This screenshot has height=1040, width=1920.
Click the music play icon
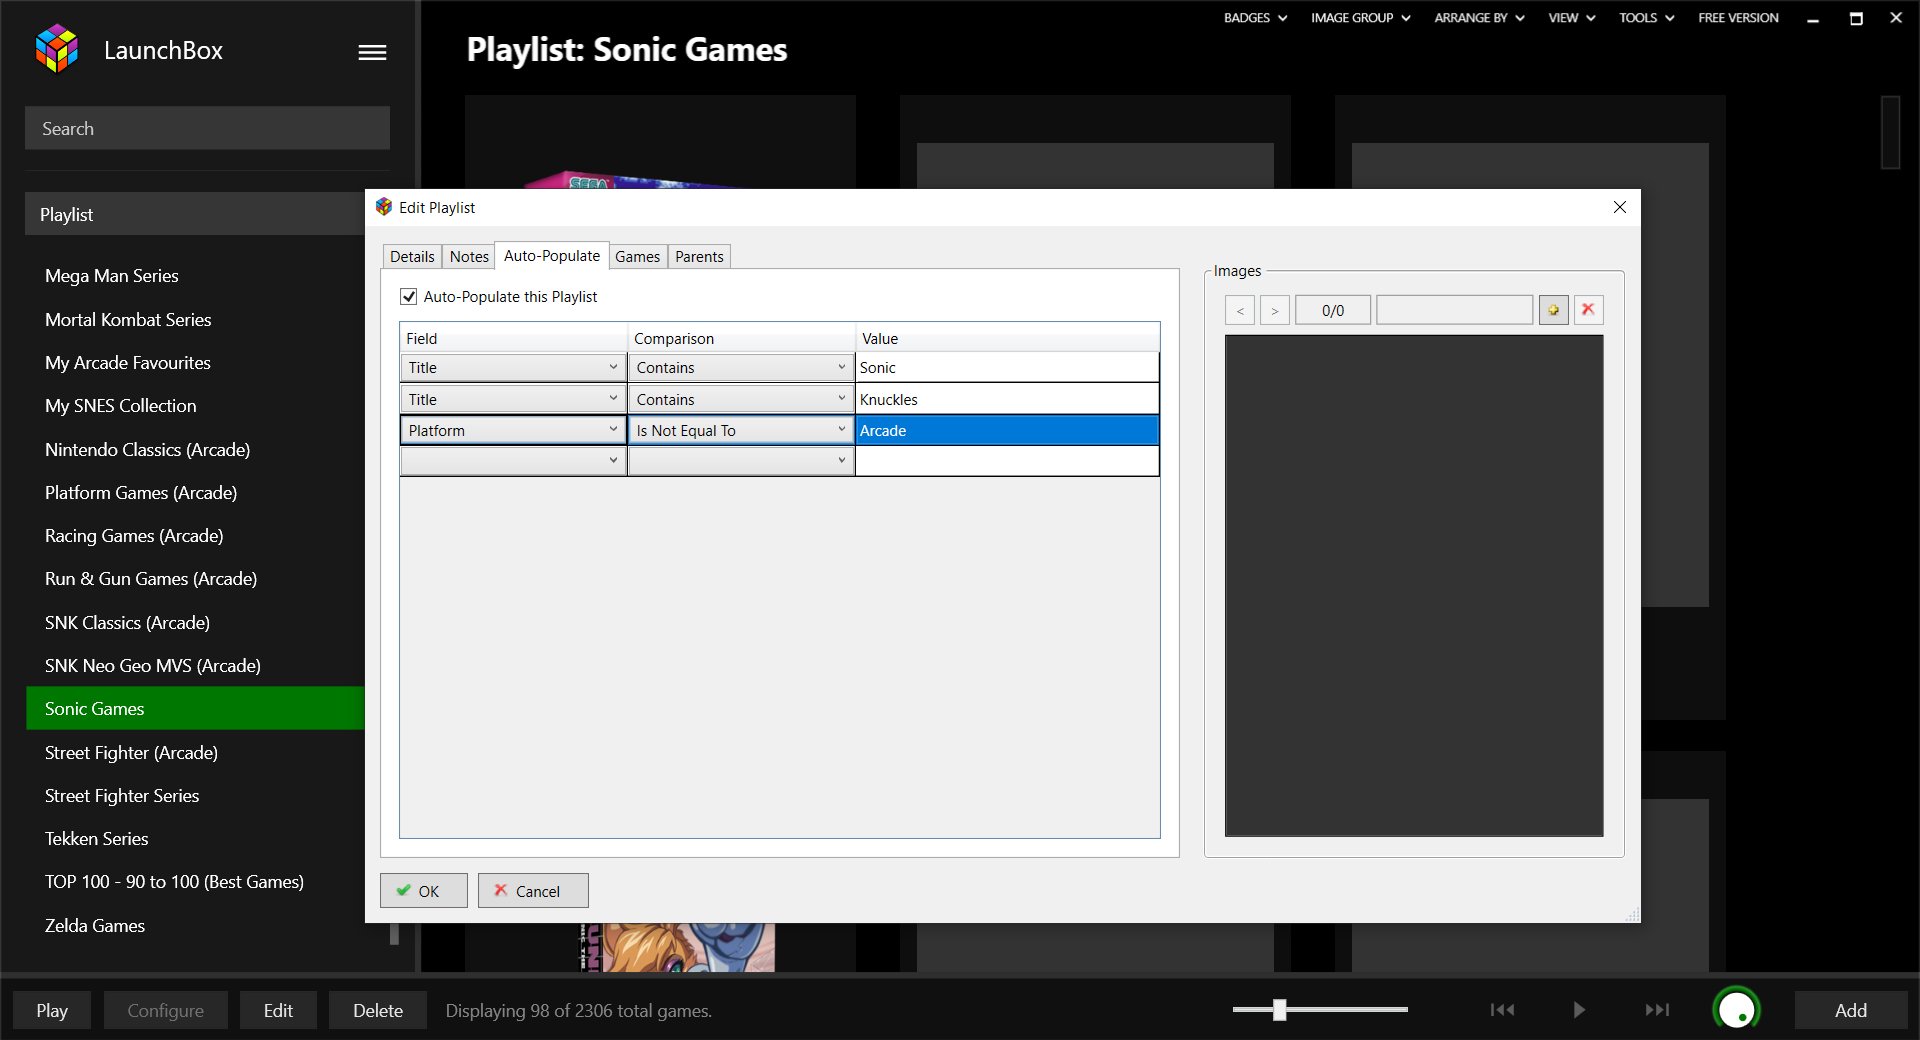pos(1579,1010)
